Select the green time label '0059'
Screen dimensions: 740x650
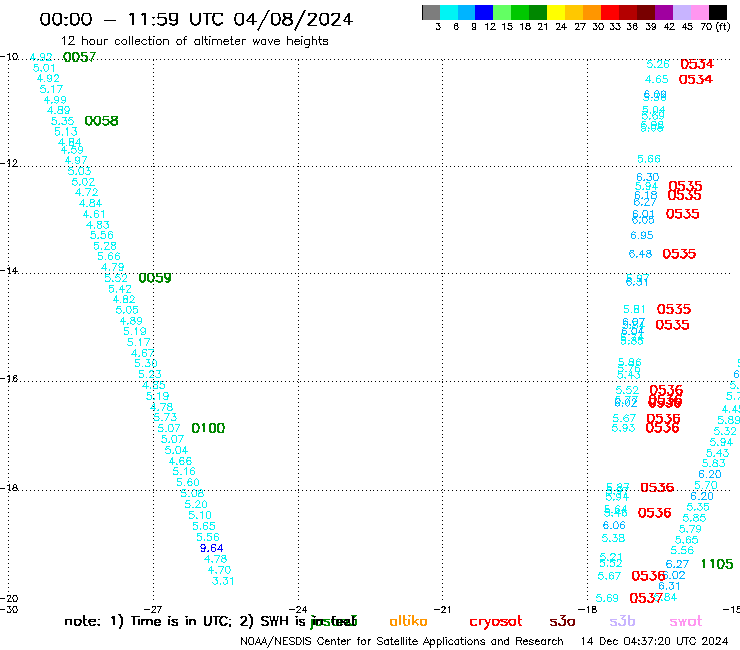click(155, 278)
